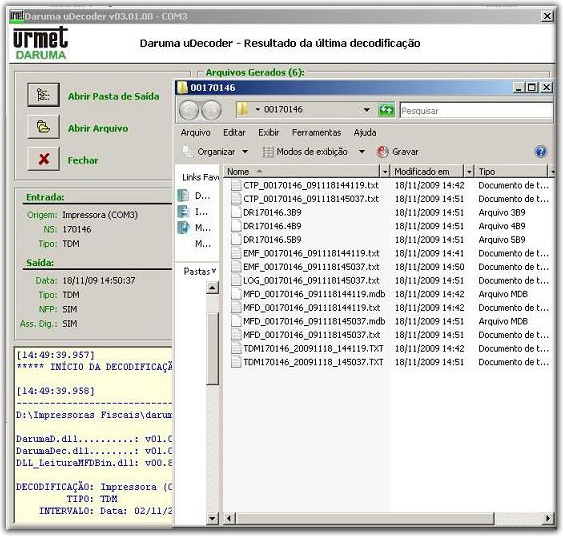Expand the Organizar dropdown arrow
Viewport: 563px width, 536px height.
(245, 152)
